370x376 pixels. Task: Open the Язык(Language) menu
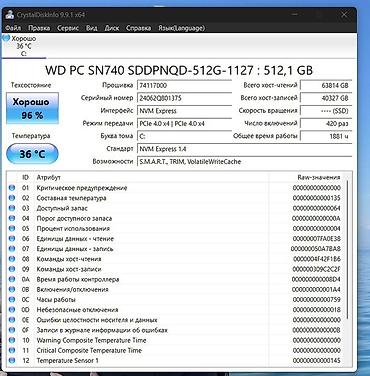(181, 28)
